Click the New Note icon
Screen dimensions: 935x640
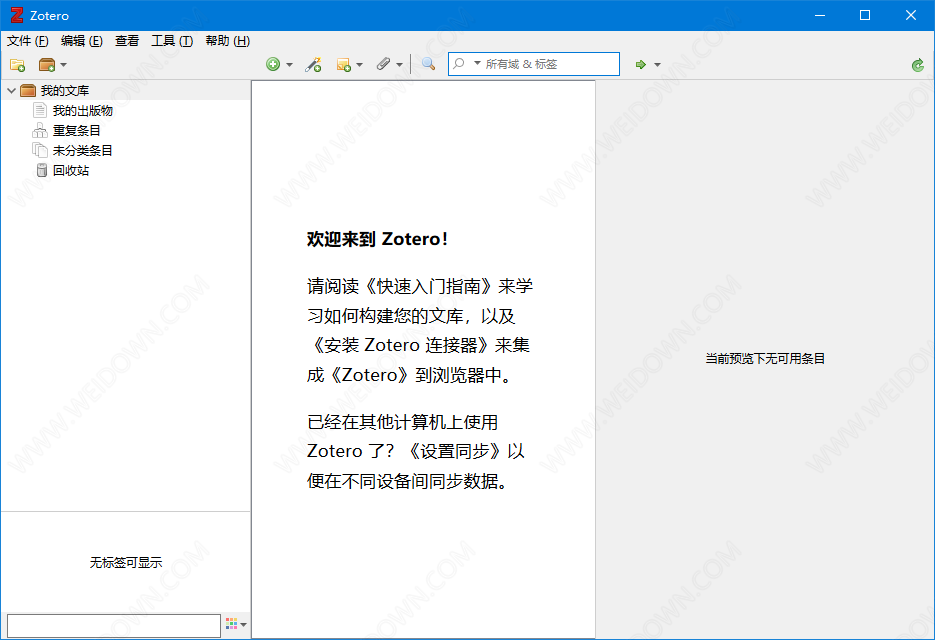click(343, 64)
